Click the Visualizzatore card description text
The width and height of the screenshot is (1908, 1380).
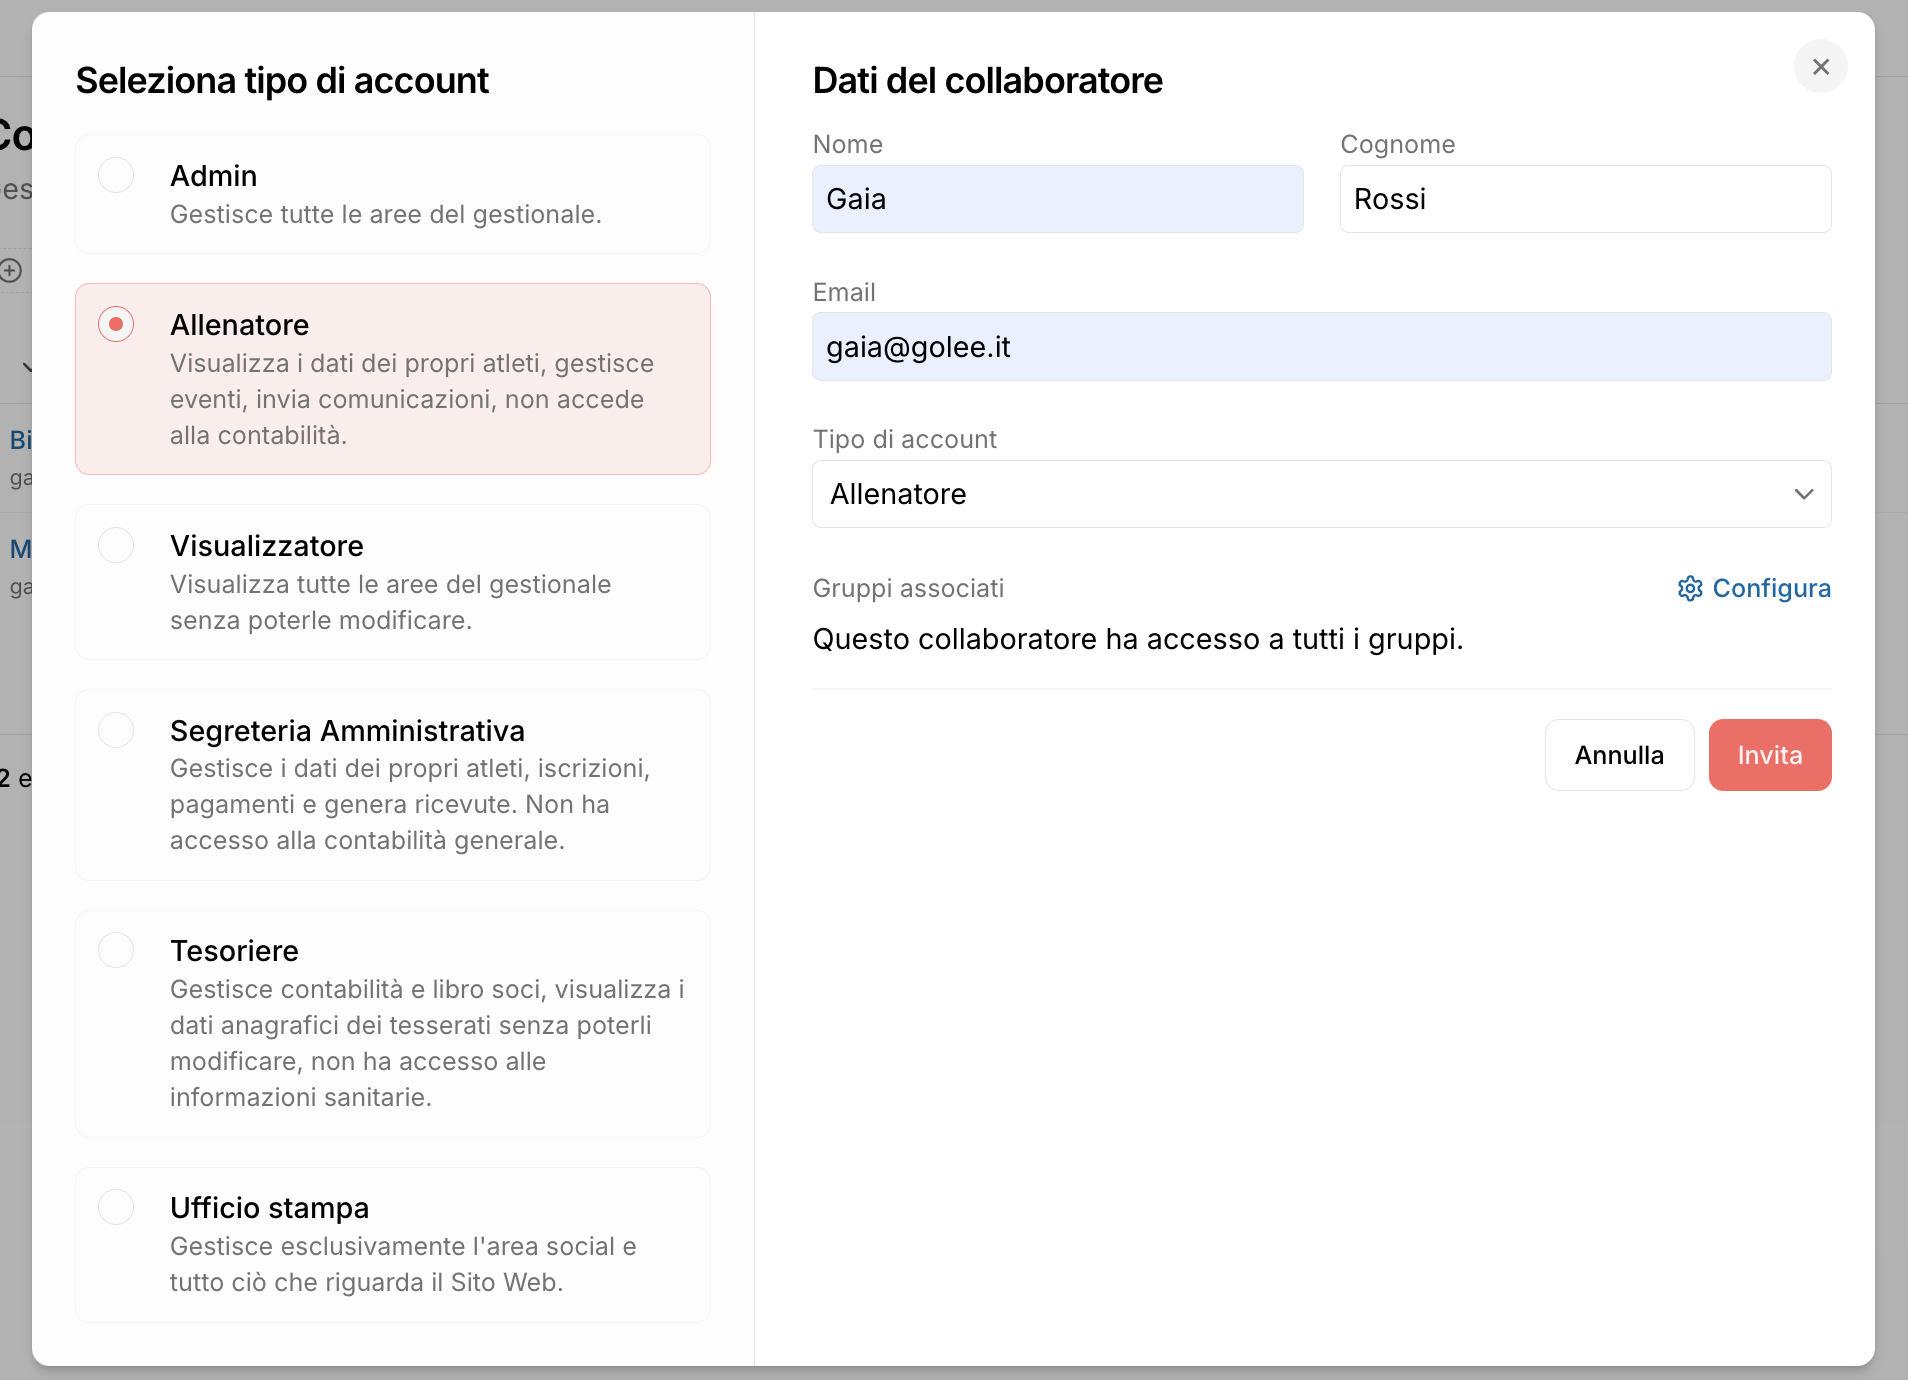click(390, 602)
